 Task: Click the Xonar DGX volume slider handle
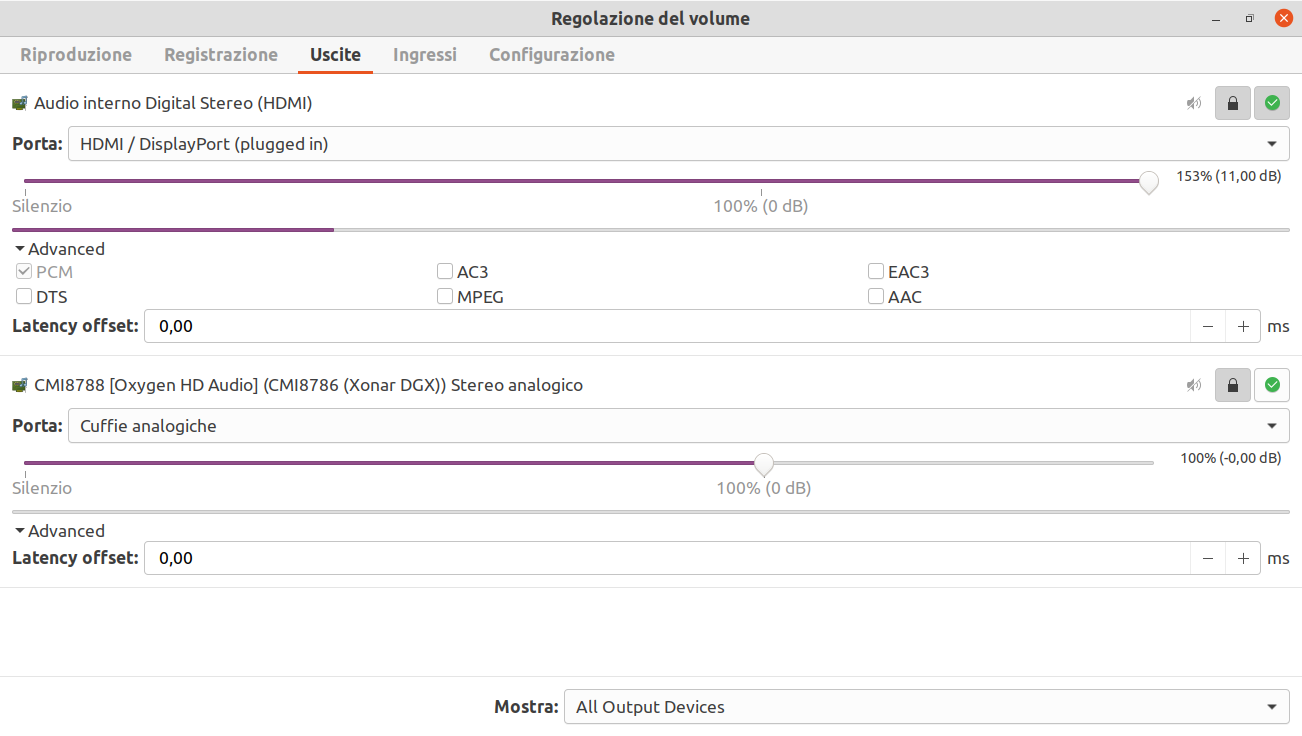pos(764,464)
